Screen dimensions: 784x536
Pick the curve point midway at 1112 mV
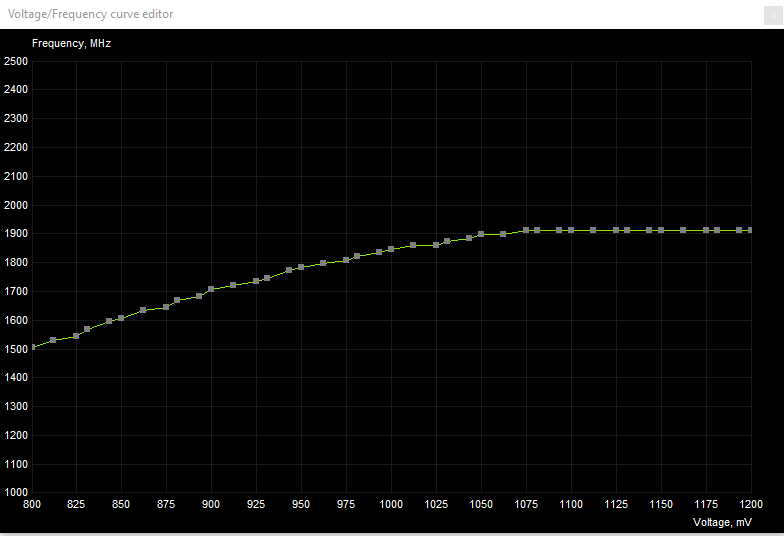click(x=593, y=230)
